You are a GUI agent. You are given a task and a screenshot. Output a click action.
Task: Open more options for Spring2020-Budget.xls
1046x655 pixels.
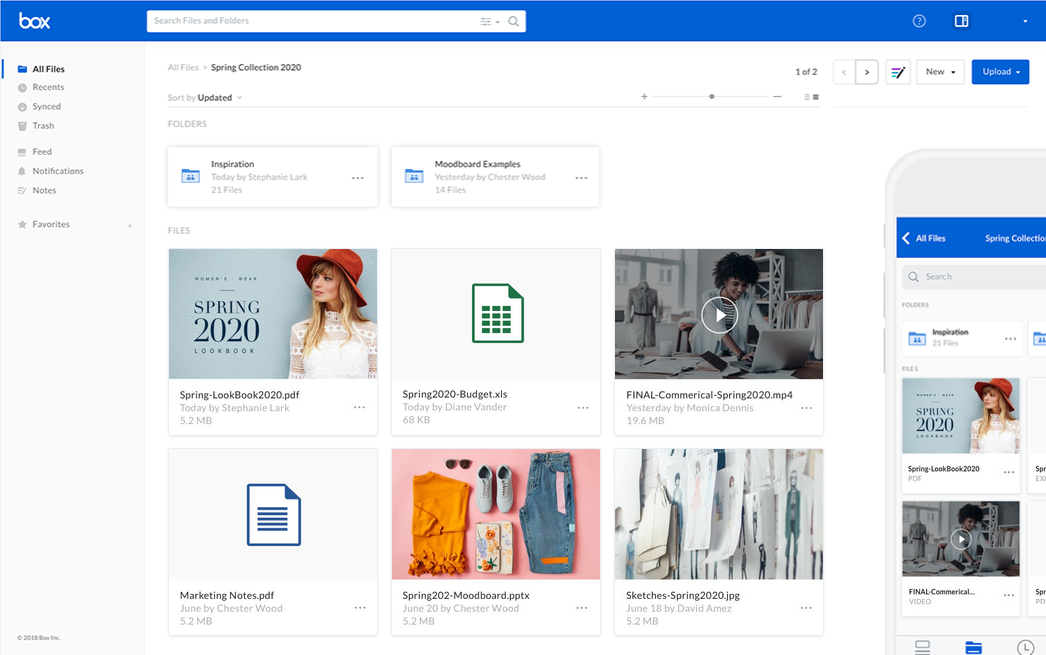click(x=582, y=408)
